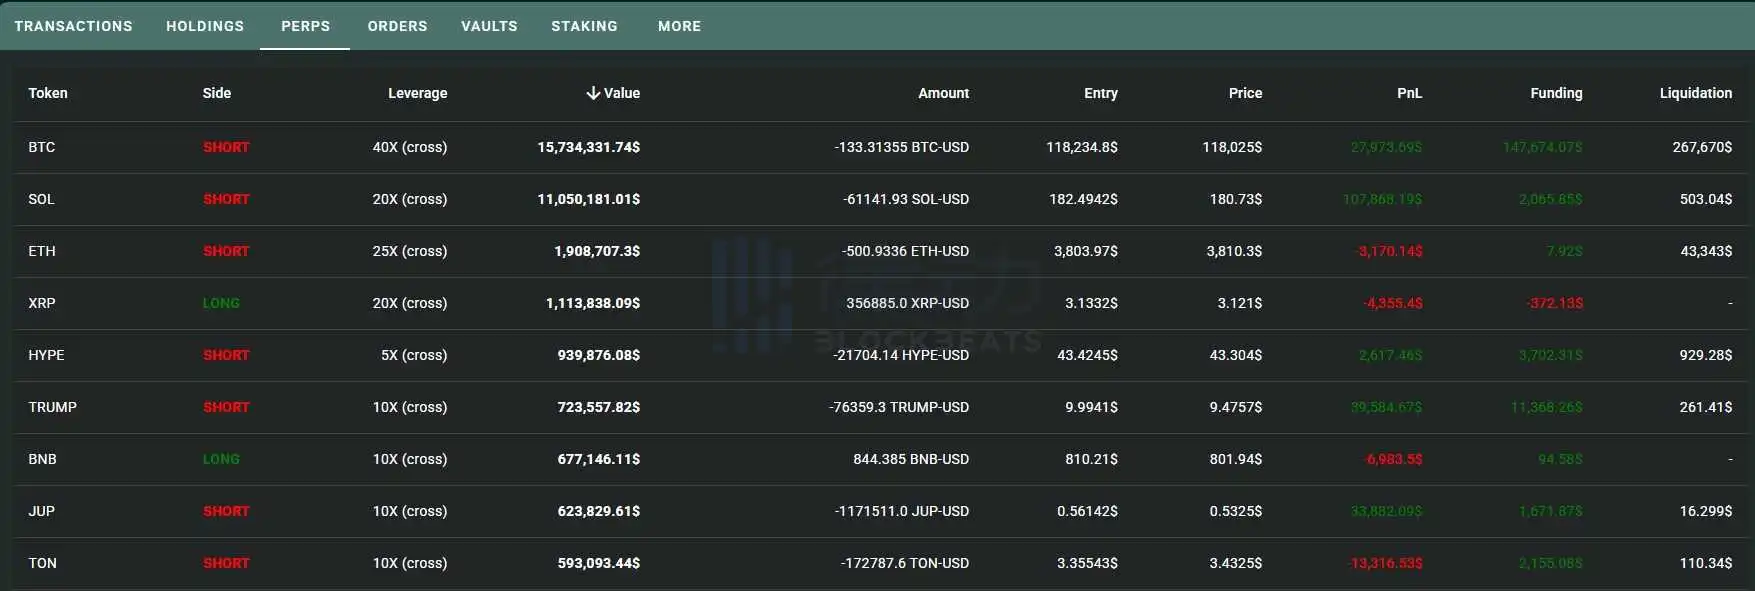The height and width of the screenshot is (591, 1755).
Task: Click value 723,557.82$
Action: pyautogui.click(x=599, y=407)
